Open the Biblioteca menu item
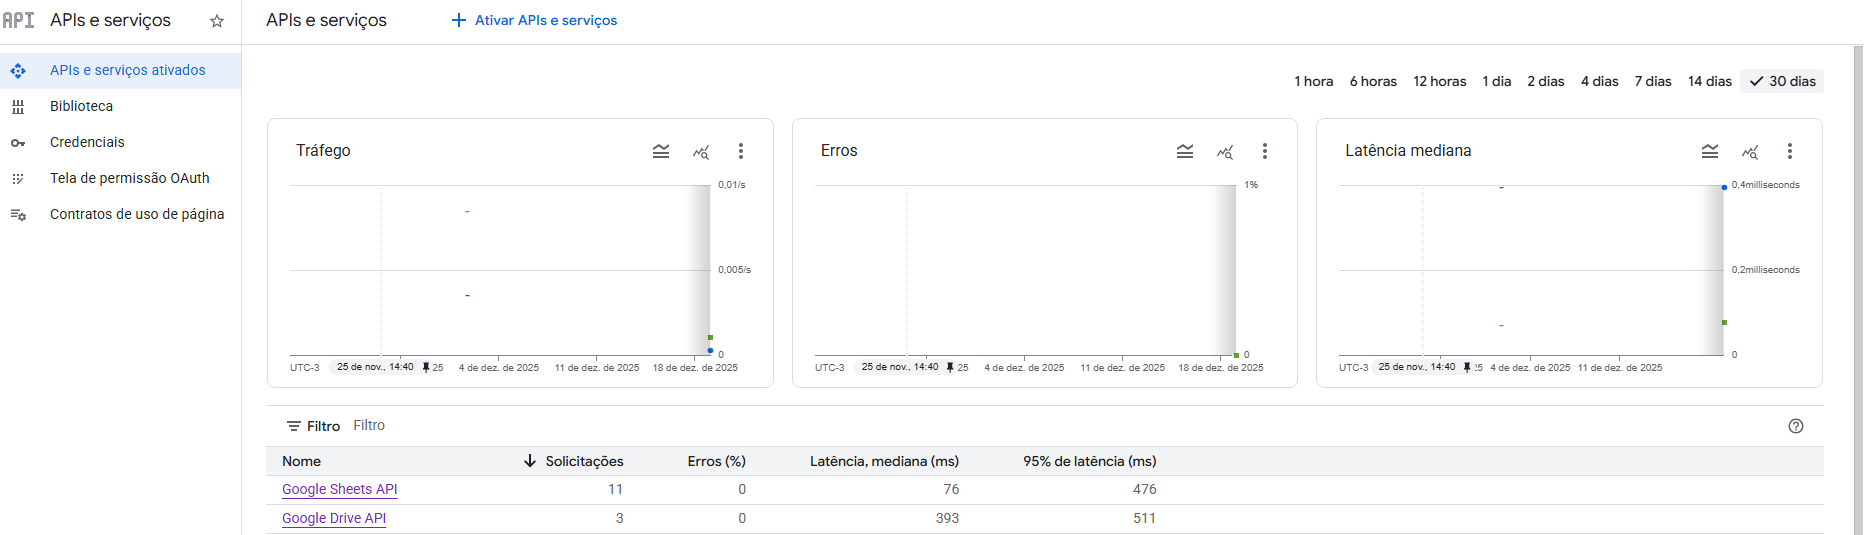1864x535 pixels. point(120,107)
